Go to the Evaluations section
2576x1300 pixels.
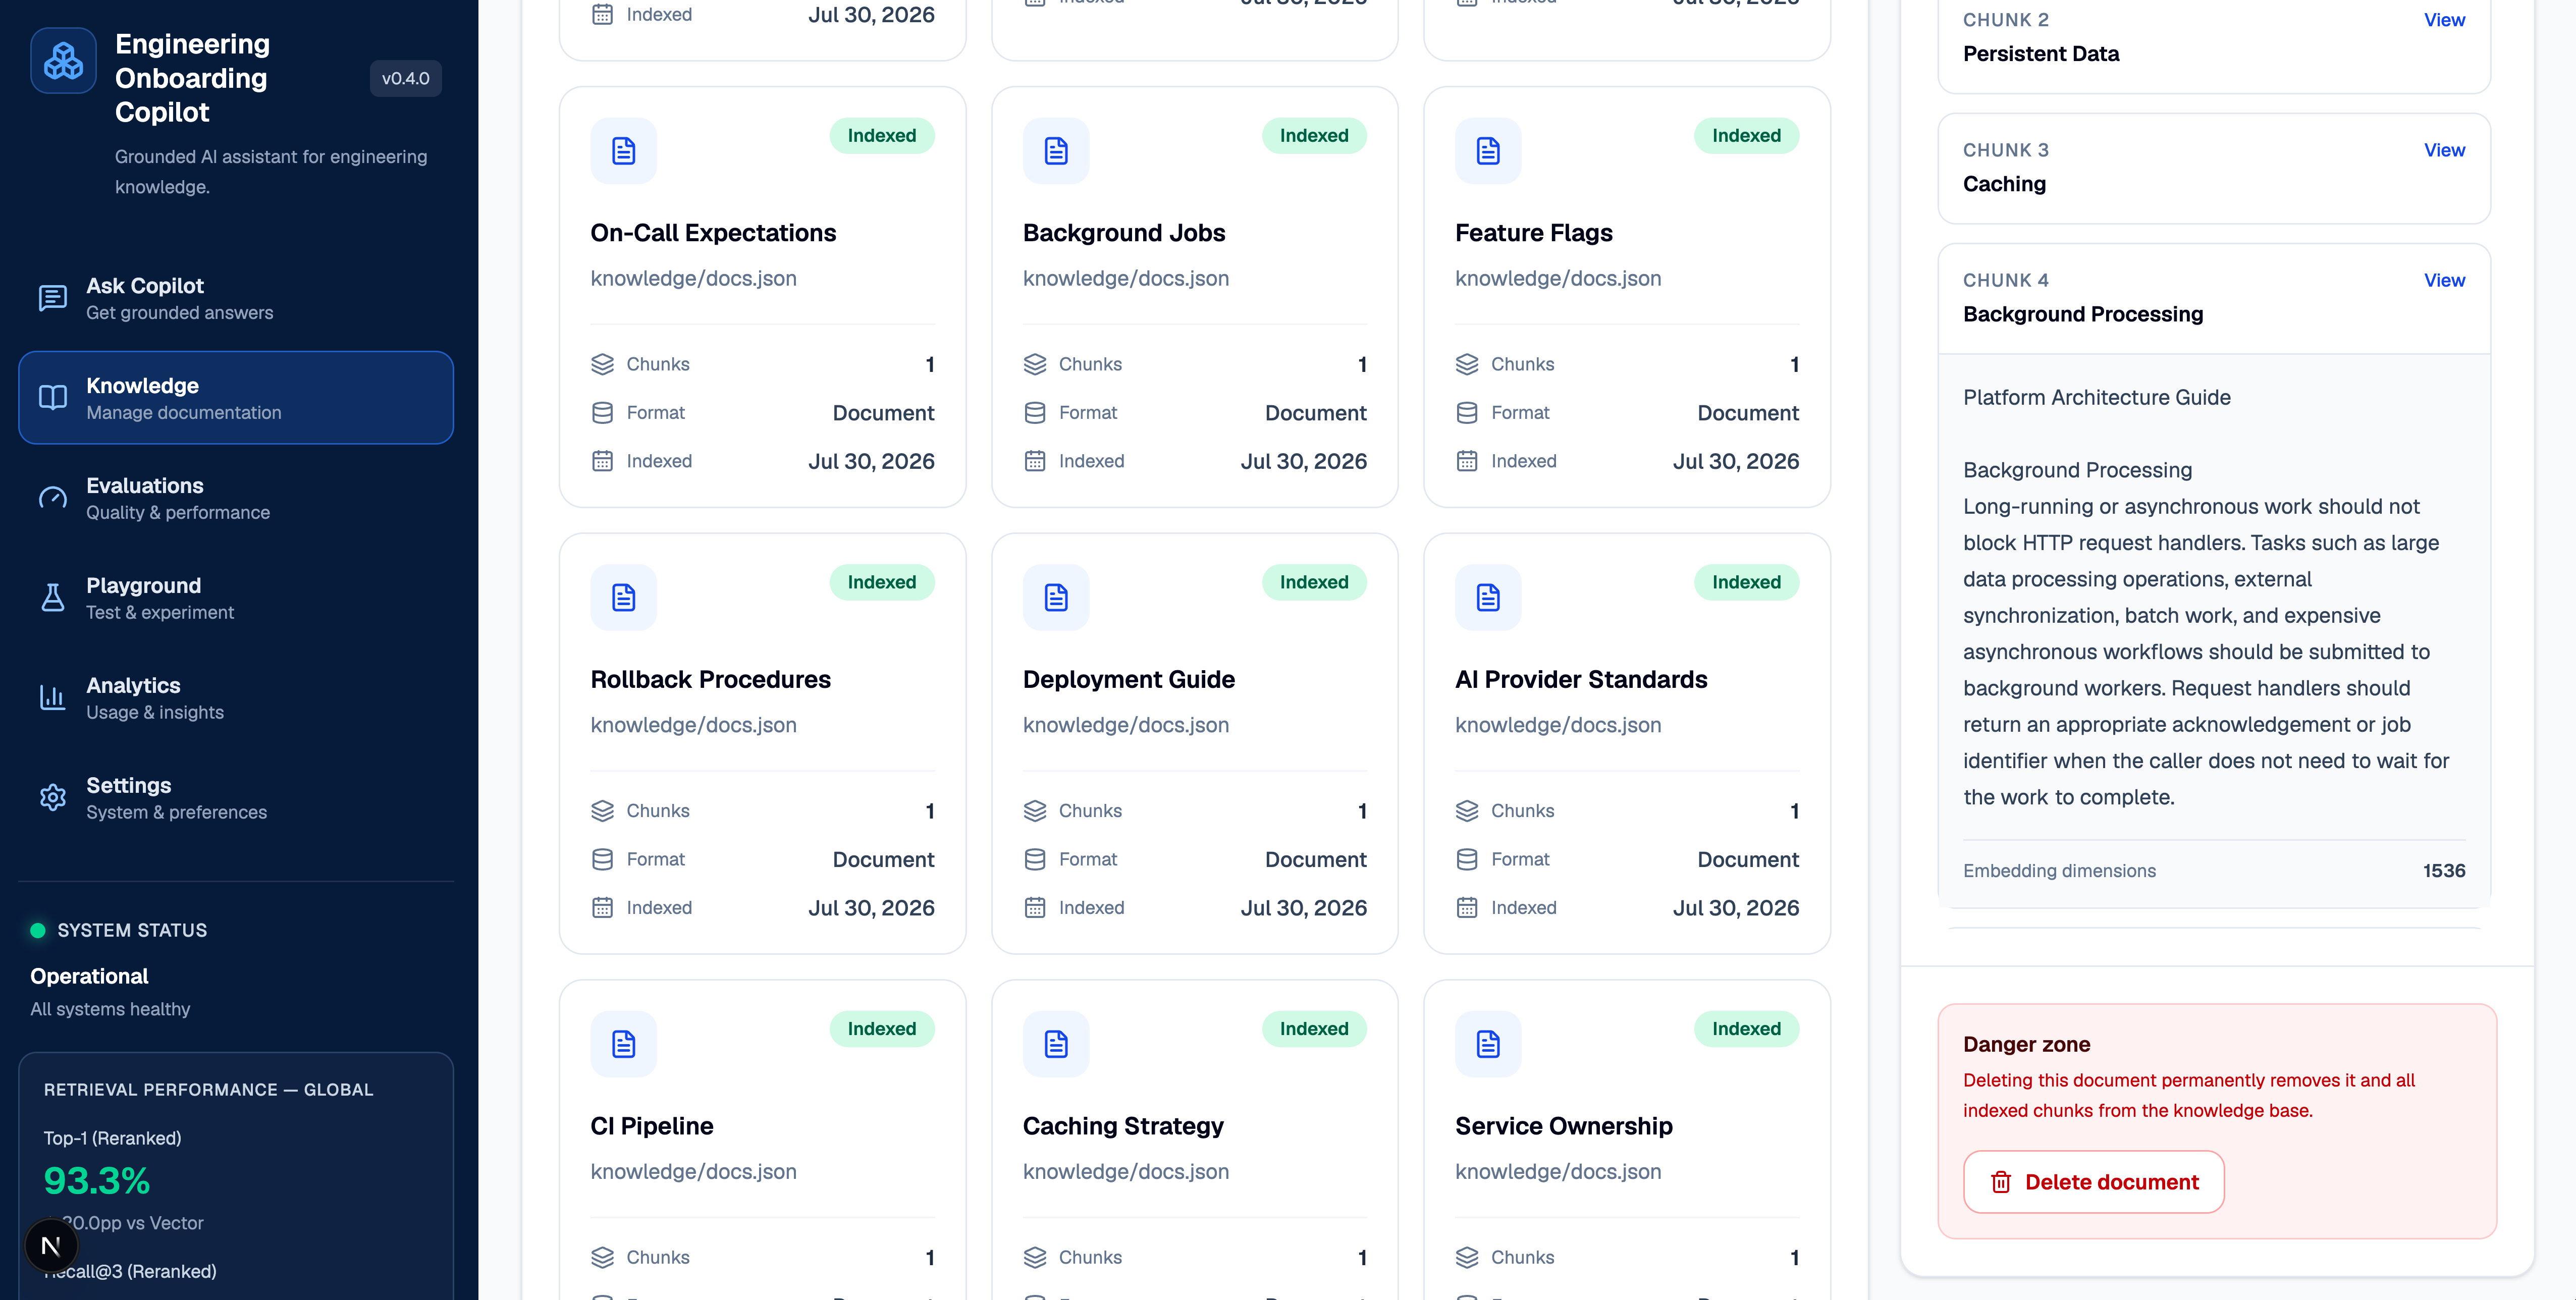coord(236,498)
